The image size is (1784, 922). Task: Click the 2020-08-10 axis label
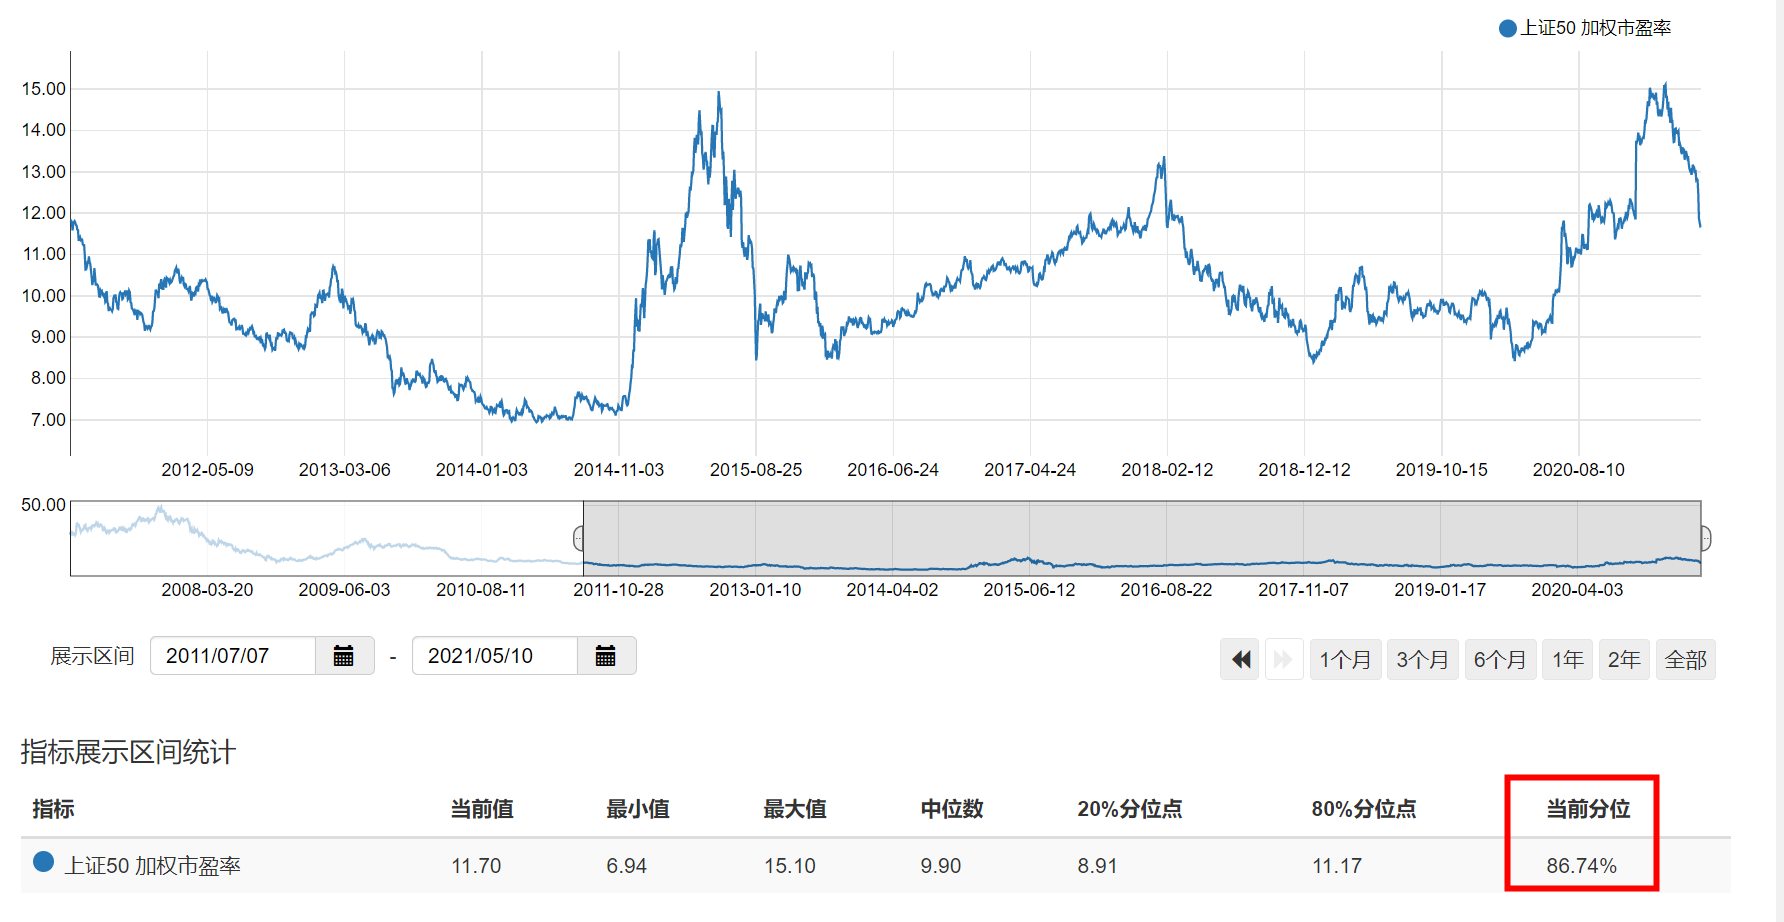click(1579, 470)
